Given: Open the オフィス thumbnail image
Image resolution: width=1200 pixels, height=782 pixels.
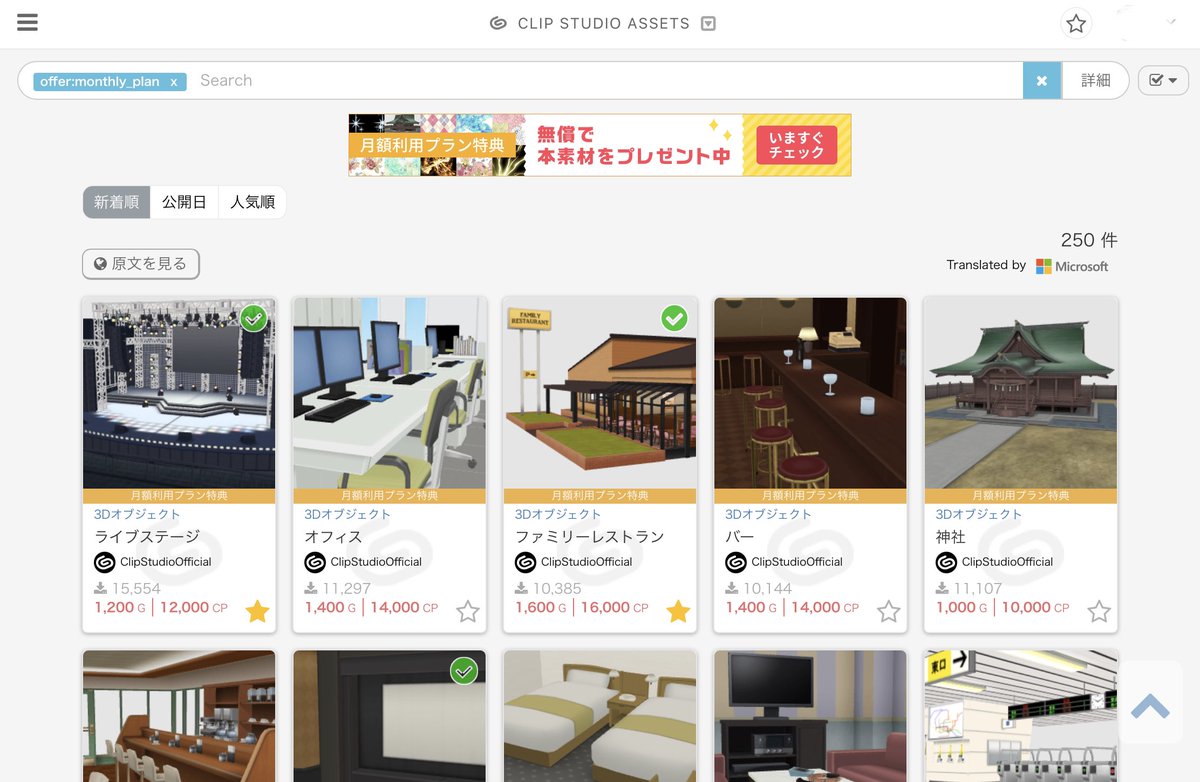Looking at the screenshot, I should tap(389, 392).
